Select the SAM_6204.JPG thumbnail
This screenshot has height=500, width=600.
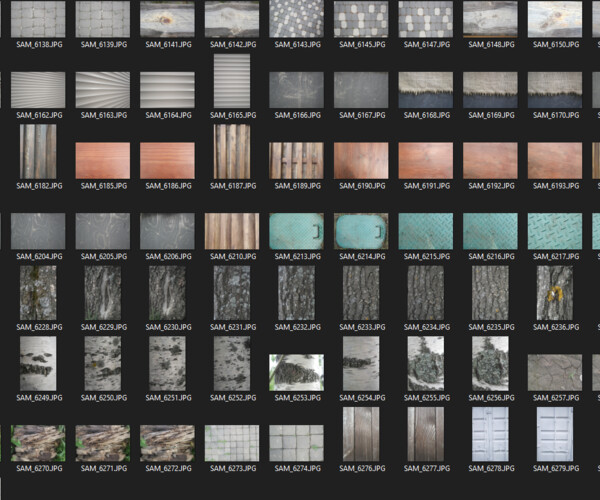click(x=38, y=231)
